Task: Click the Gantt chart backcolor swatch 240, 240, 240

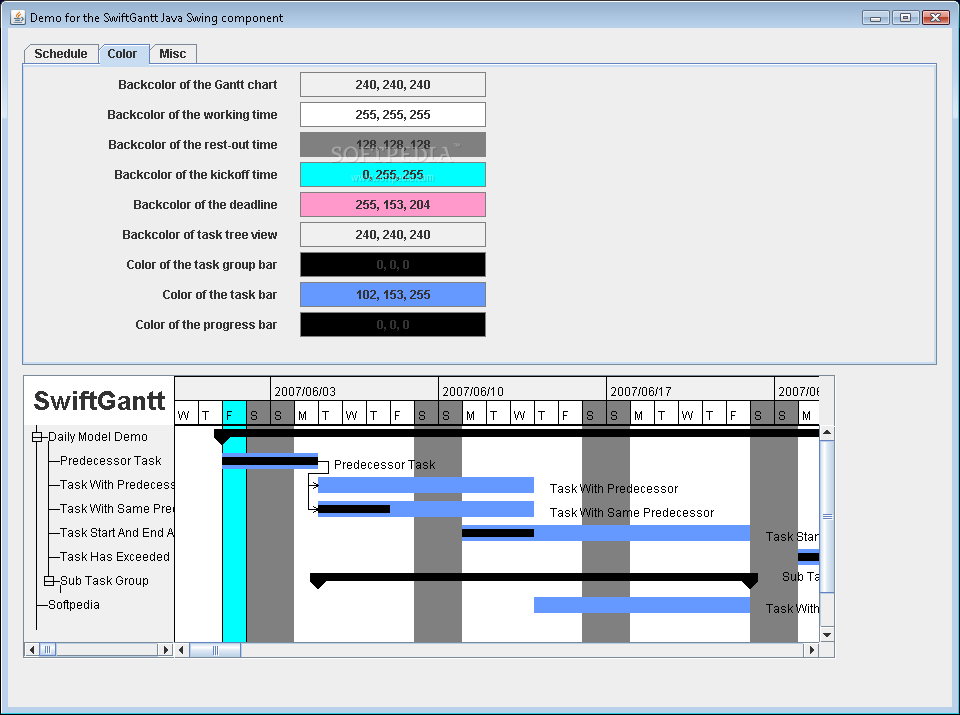Action: (x=392, y=84)
